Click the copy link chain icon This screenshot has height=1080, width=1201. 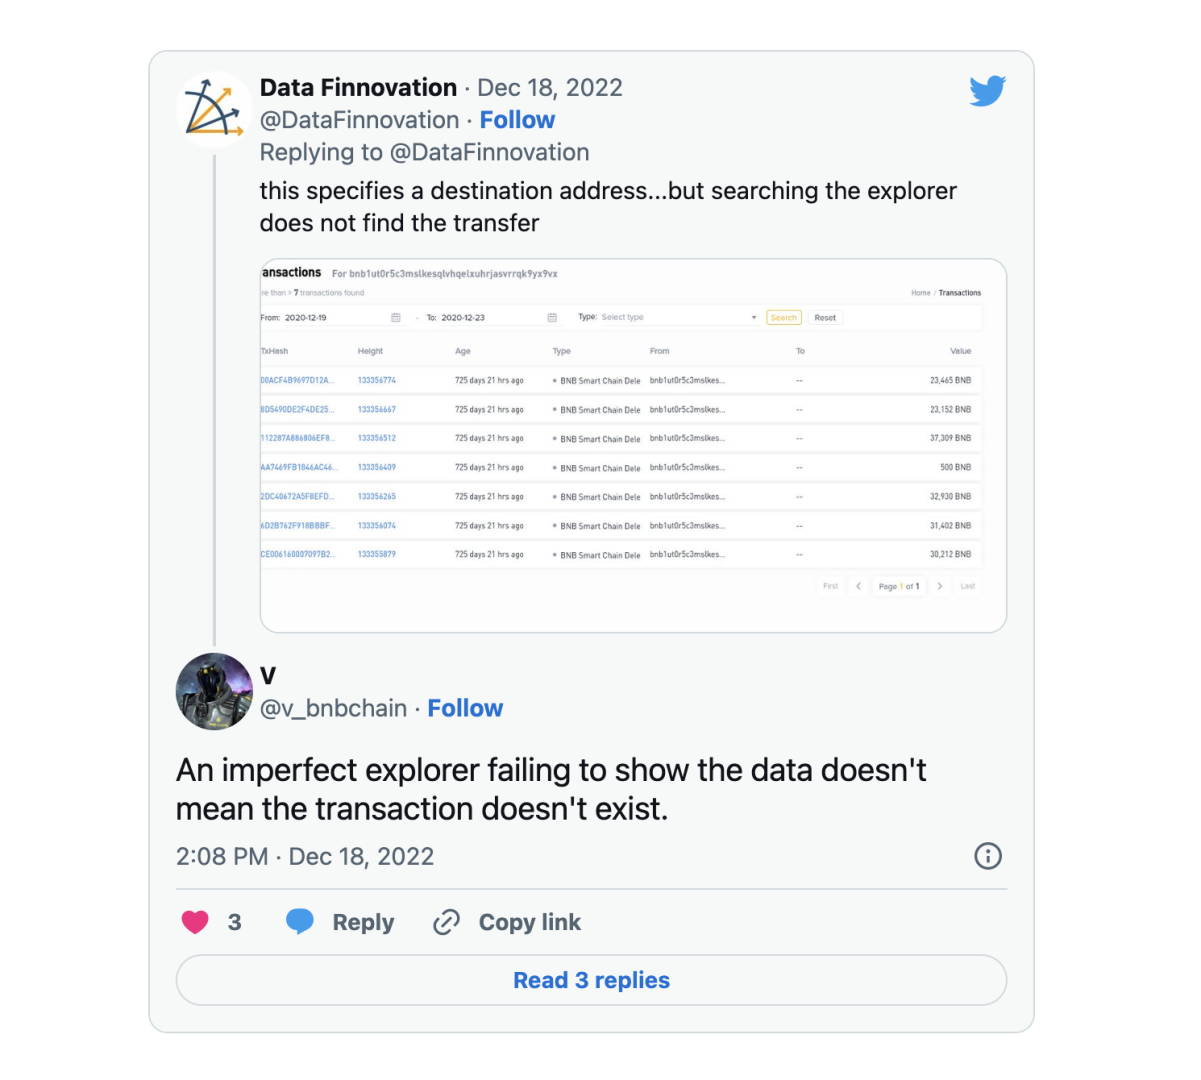point(446,922)
